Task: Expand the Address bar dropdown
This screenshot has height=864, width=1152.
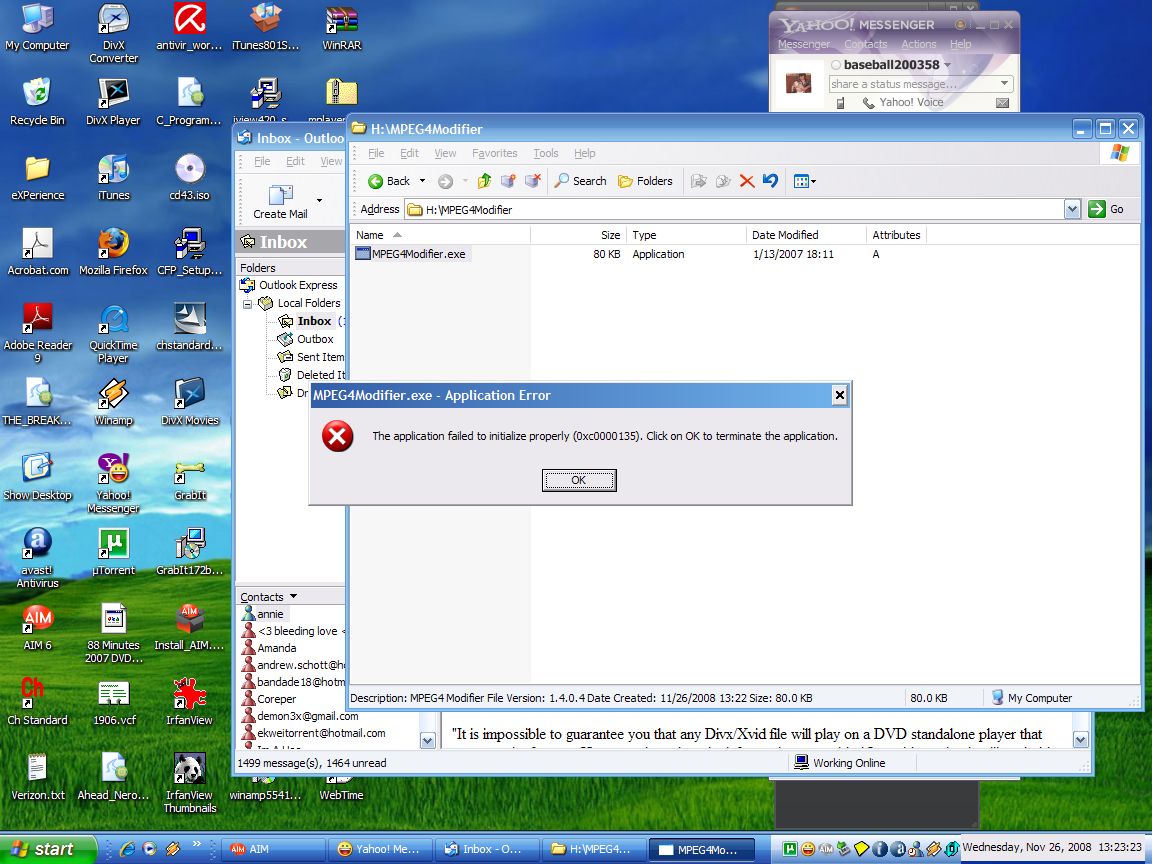Action: click(x=1072, y=209)
